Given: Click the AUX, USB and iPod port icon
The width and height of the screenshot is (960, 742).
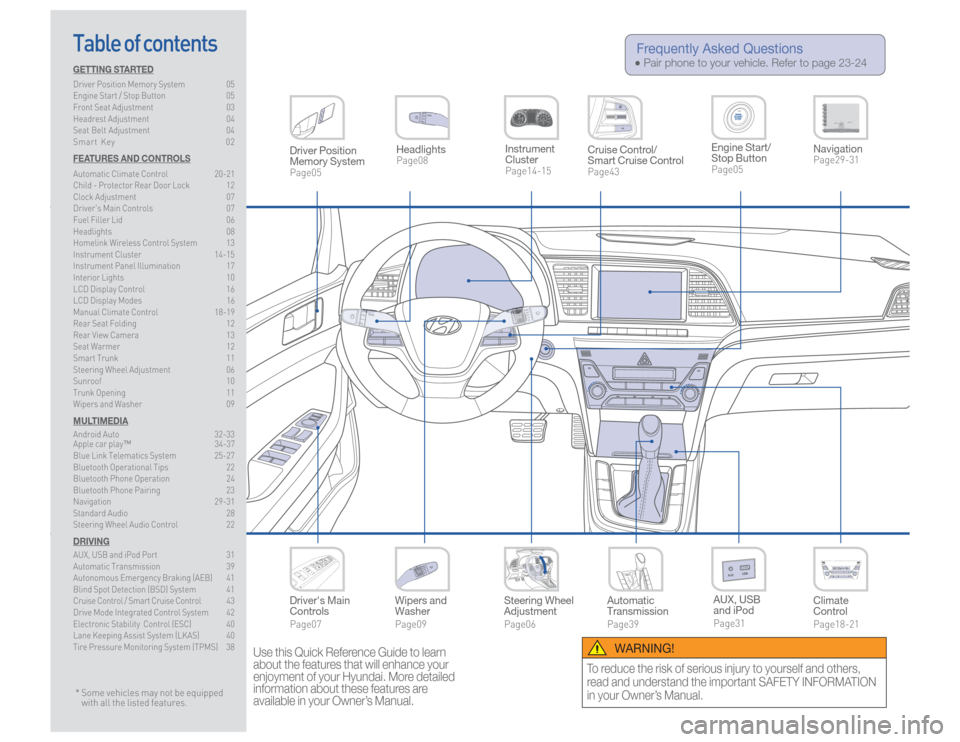Looking at the screenshot, I should (738, 569).
